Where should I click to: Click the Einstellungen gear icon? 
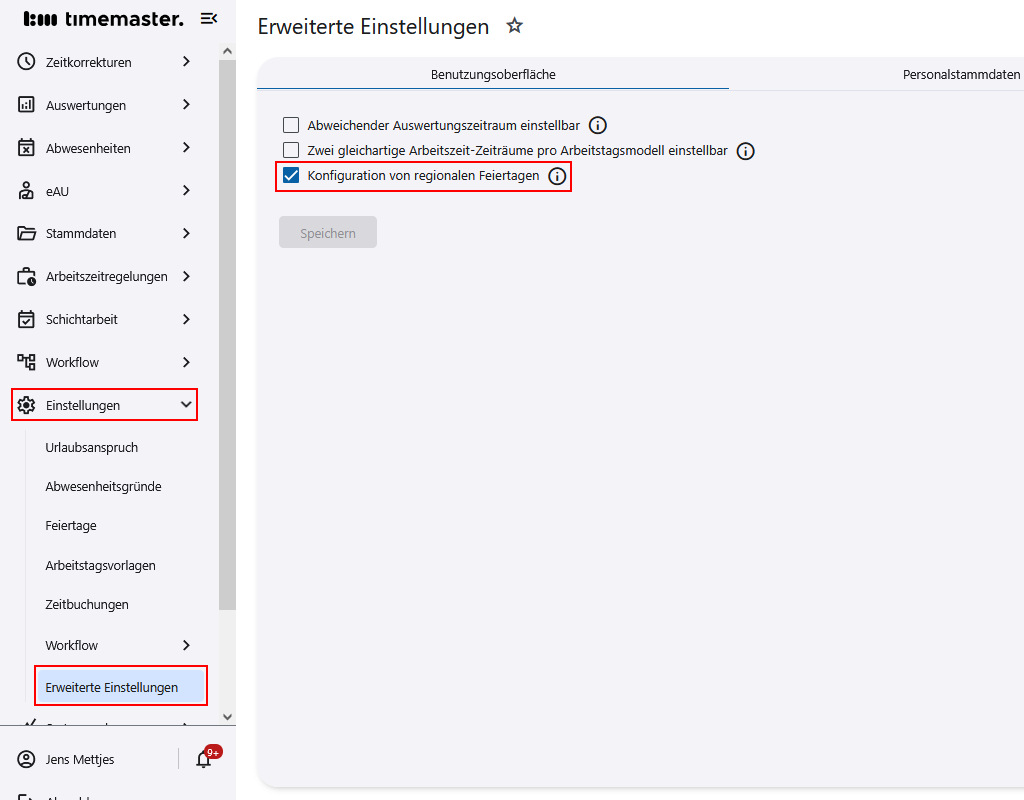pos(27,405)
